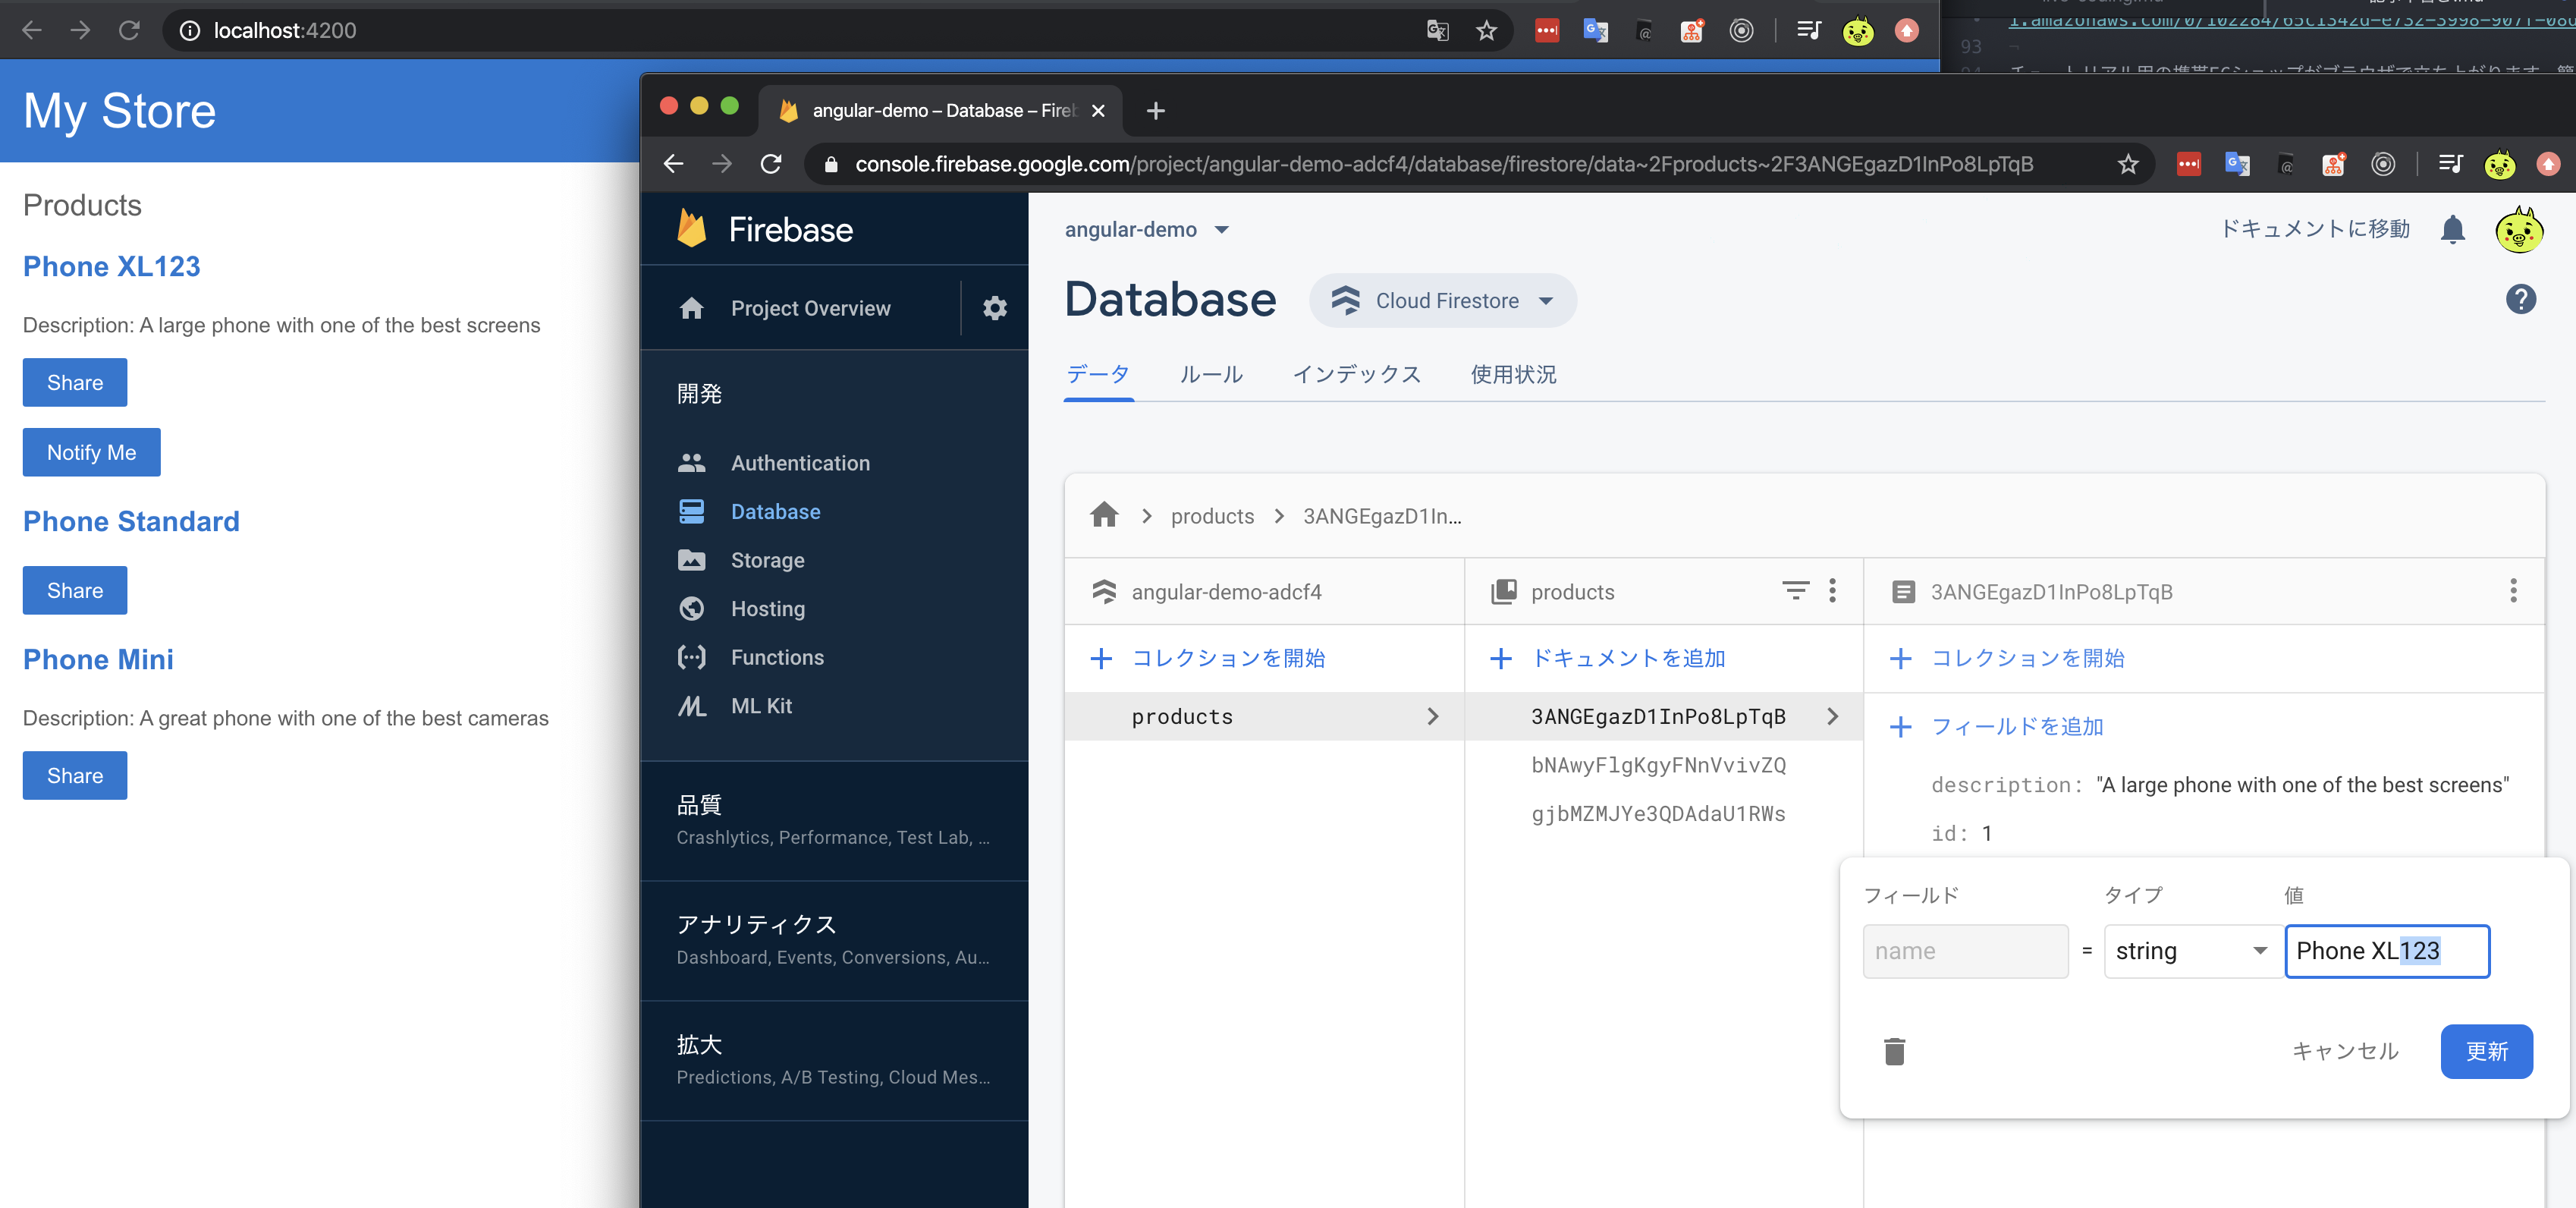Click the Notify Me button

[91, 452]
